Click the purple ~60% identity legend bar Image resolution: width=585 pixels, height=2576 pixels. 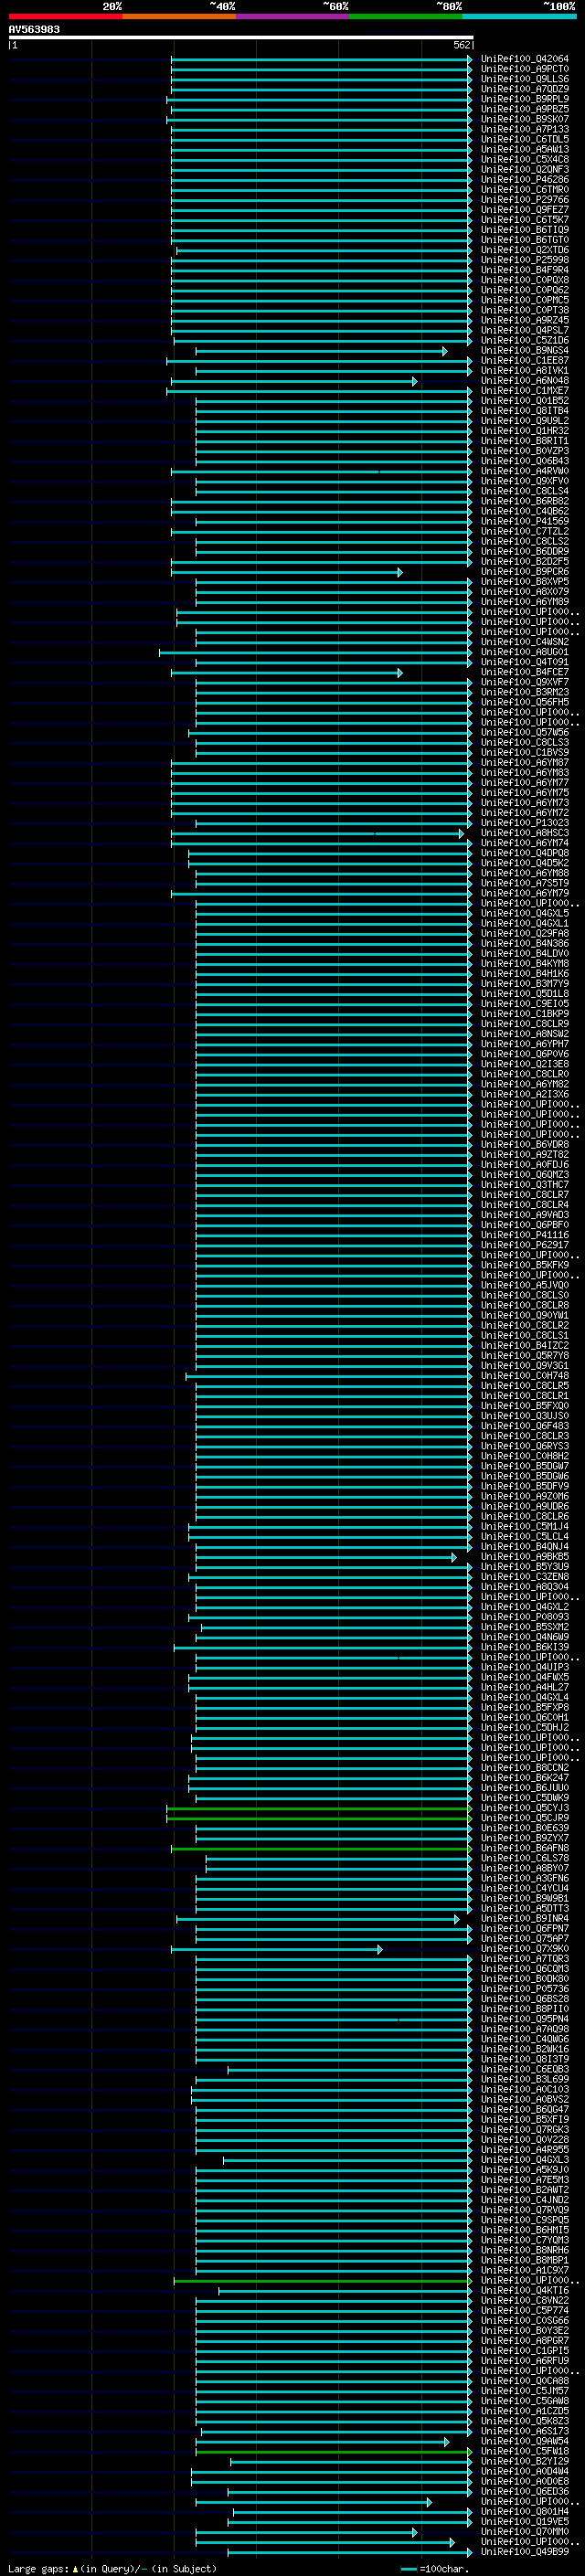(x=293, y=16)
